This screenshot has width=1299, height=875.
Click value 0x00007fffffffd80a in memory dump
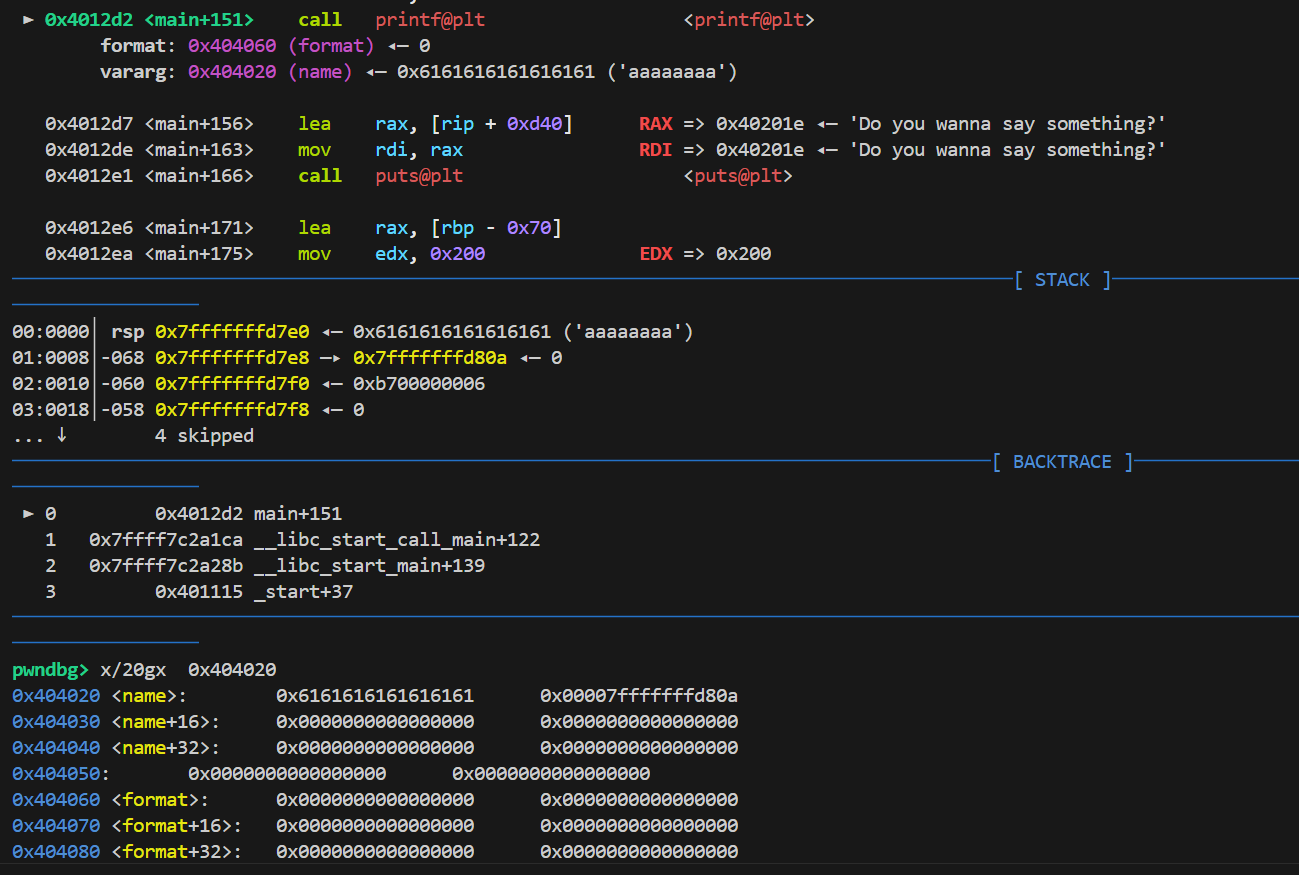coord(639,696)
